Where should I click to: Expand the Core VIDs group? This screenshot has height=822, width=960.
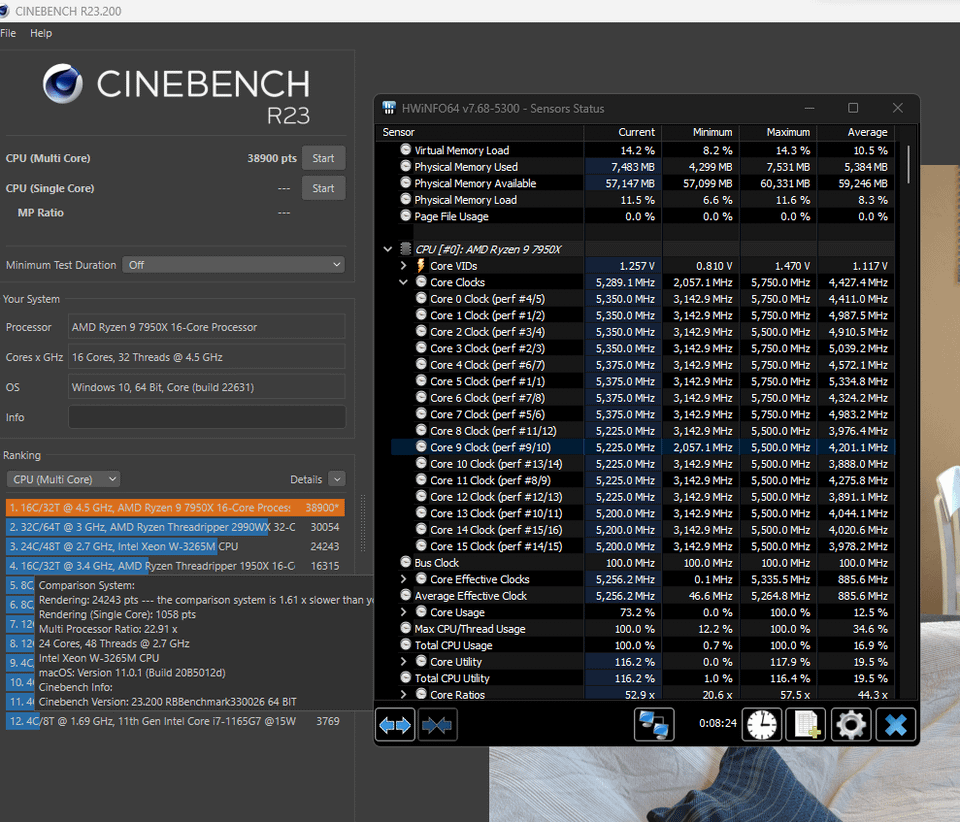point(403,266)
